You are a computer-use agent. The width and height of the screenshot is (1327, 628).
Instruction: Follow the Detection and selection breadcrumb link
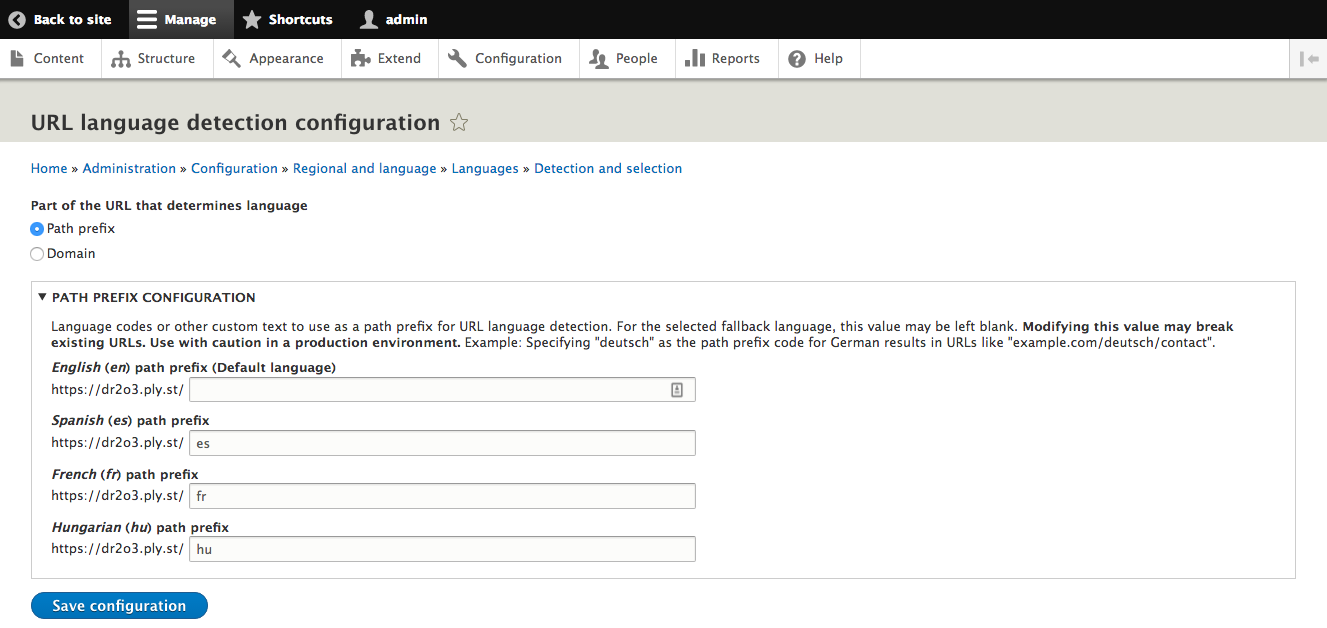click(x=608, y=169)
